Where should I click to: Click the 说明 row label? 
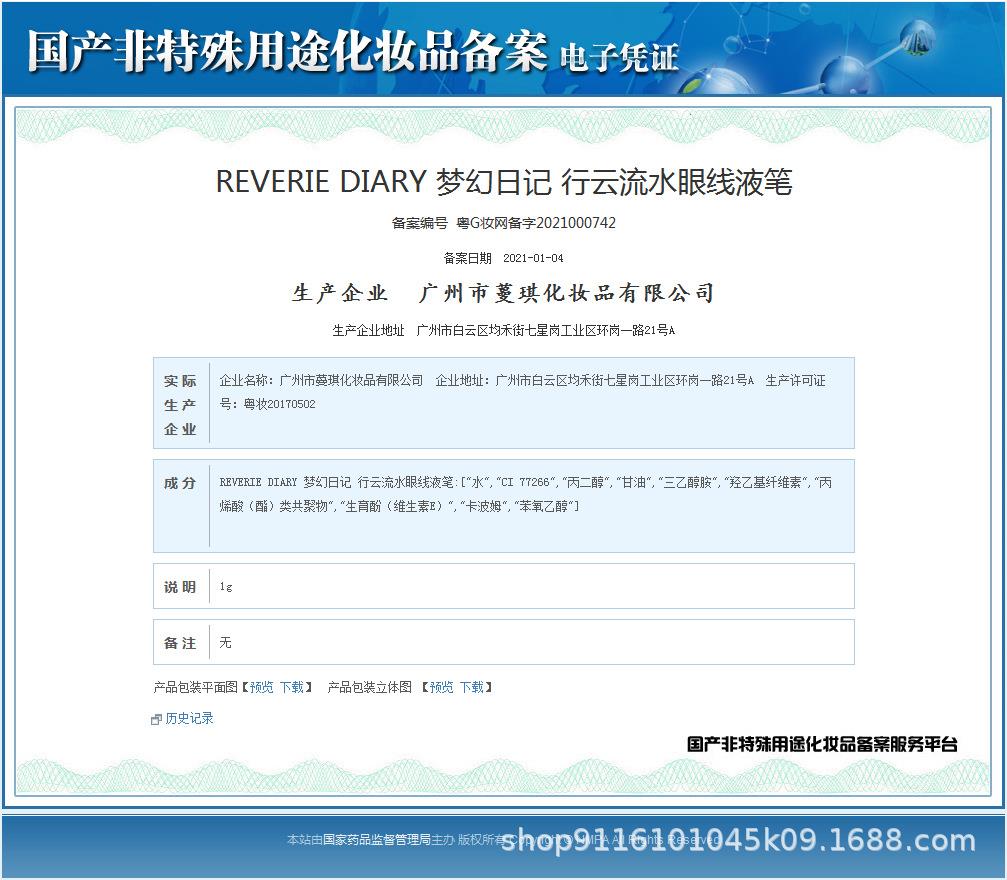point(180,587)
